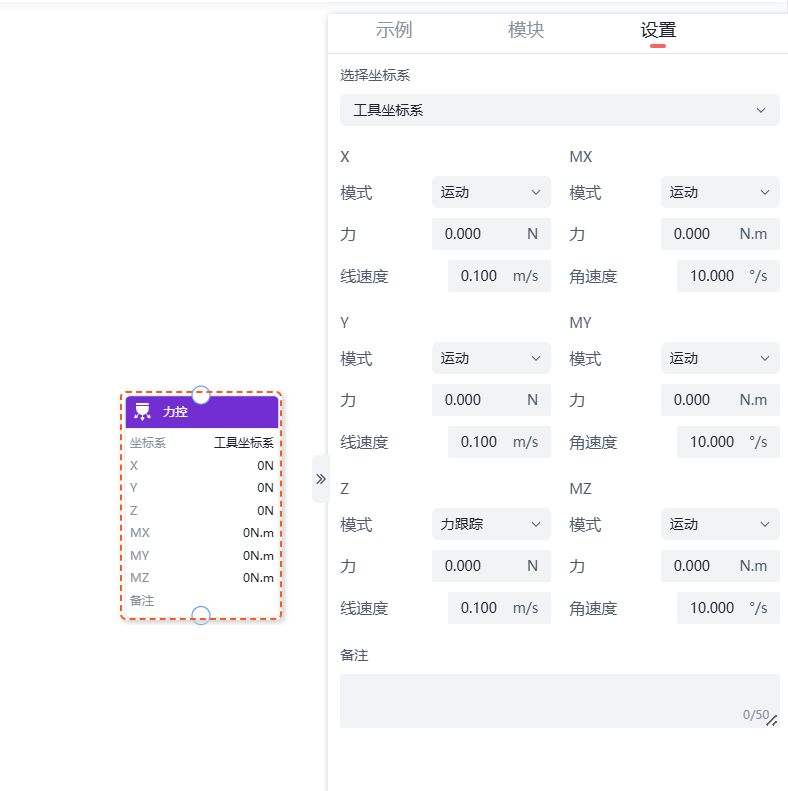Click the force control node icon
Screen dimensions: 788x791
pos(143,412)
